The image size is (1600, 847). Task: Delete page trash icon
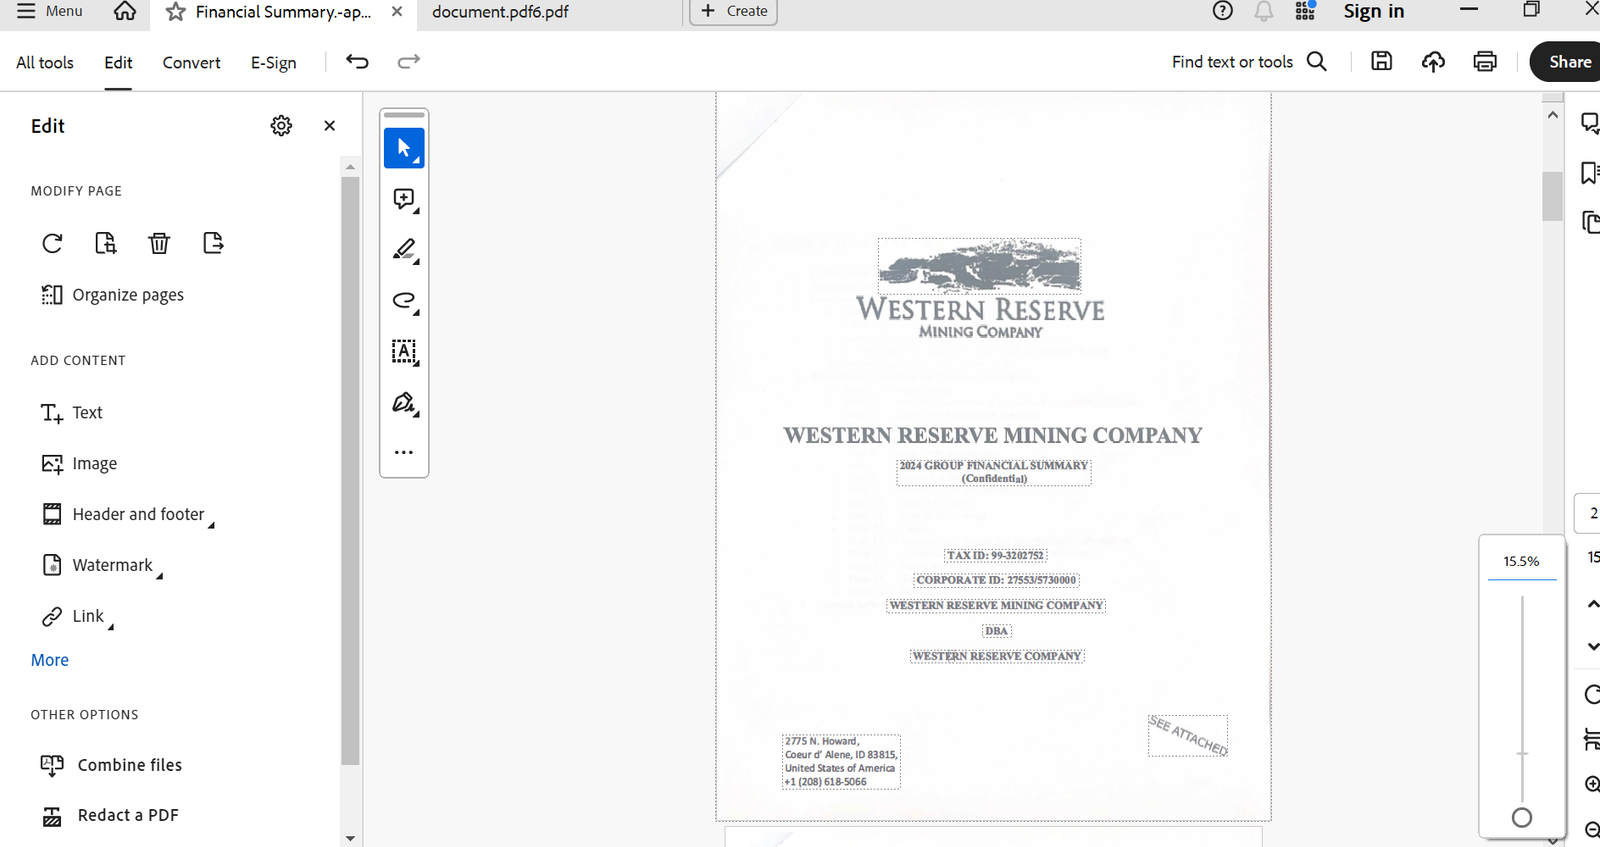159,243
